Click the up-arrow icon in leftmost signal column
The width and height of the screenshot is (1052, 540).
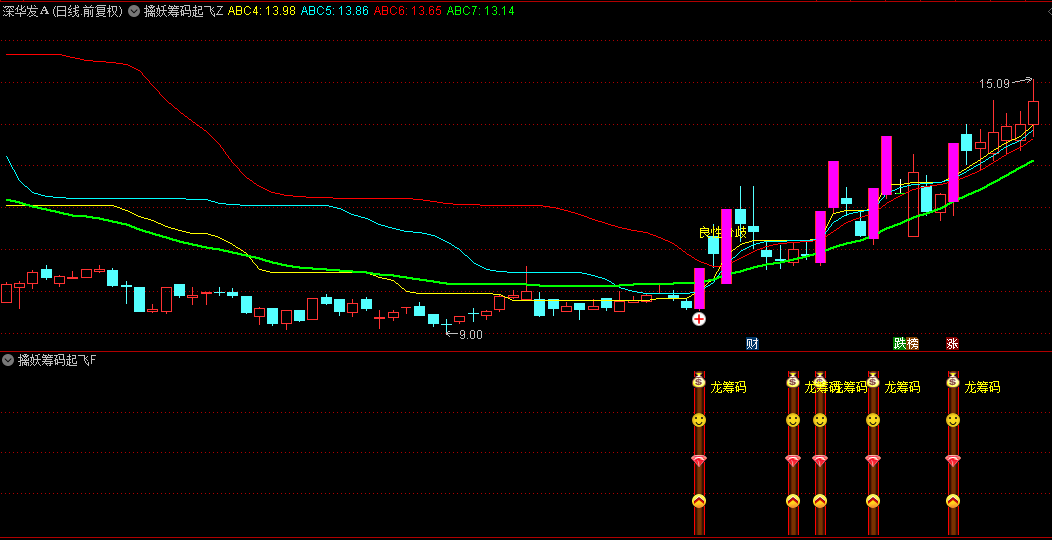pyautogui.click(x=699, y=500)
